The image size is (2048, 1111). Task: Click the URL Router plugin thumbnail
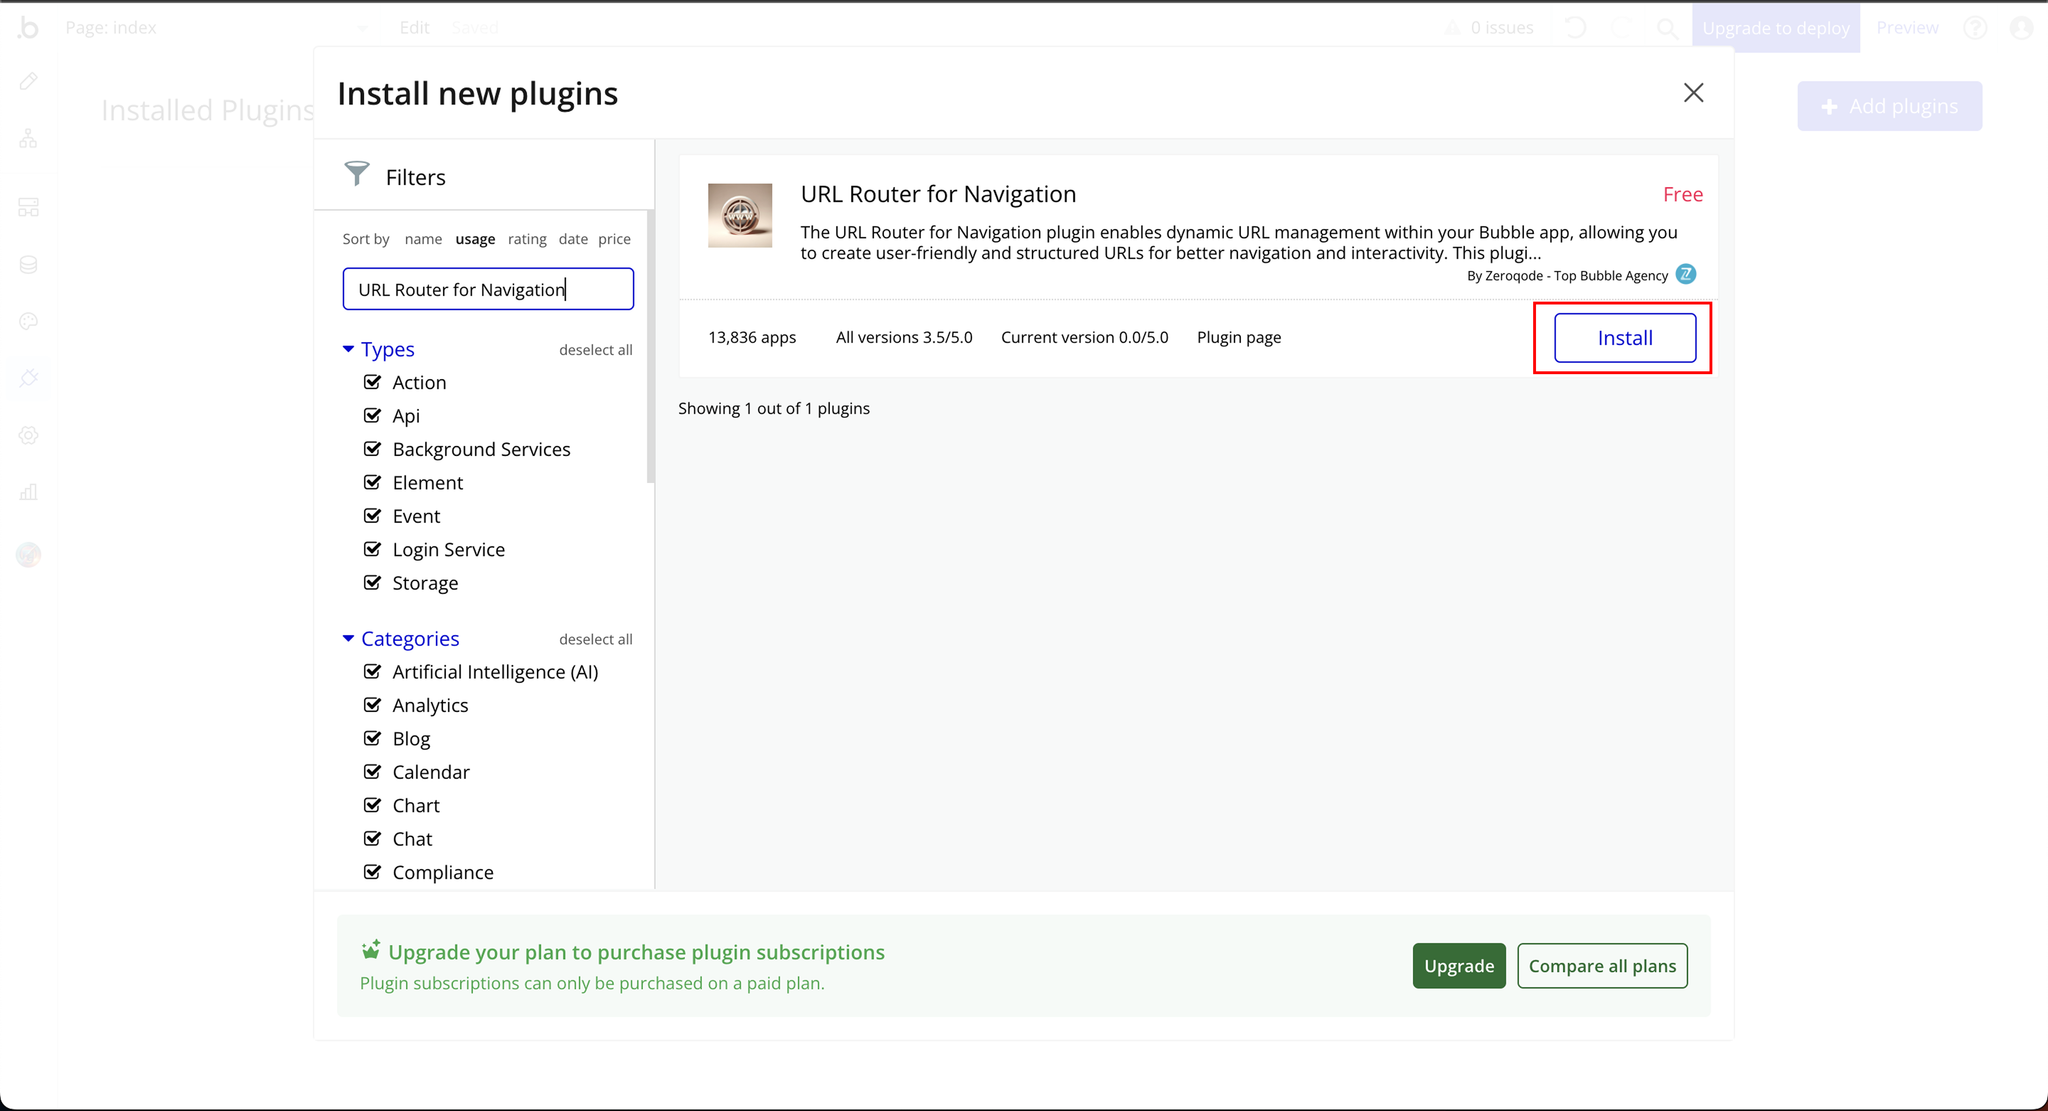coord(739,215)
